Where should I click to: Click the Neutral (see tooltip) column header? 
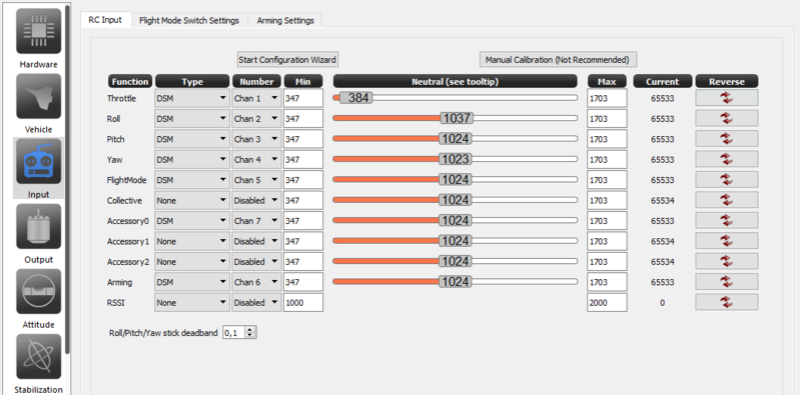tap(455, 81)
